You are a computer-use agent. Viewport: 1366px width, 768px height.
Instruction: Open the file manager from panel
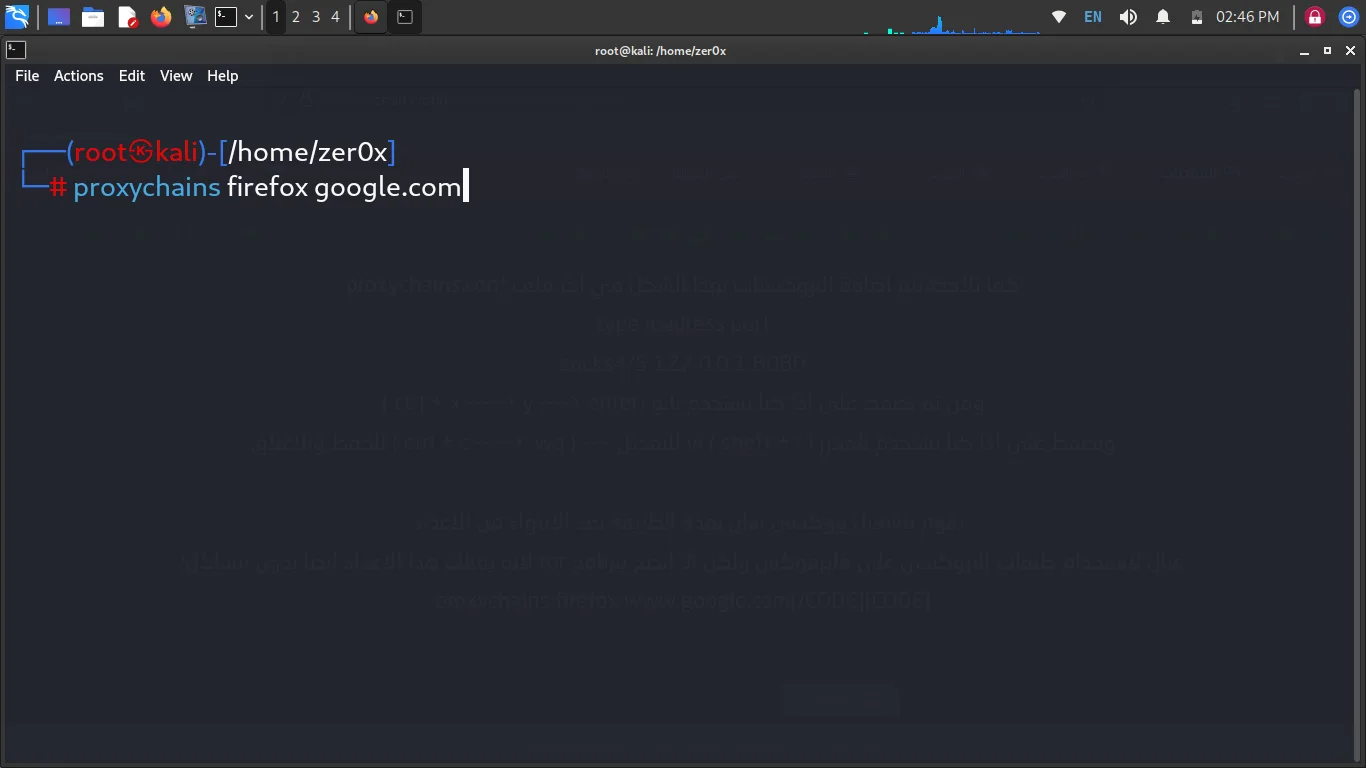[x=93, y=17]
